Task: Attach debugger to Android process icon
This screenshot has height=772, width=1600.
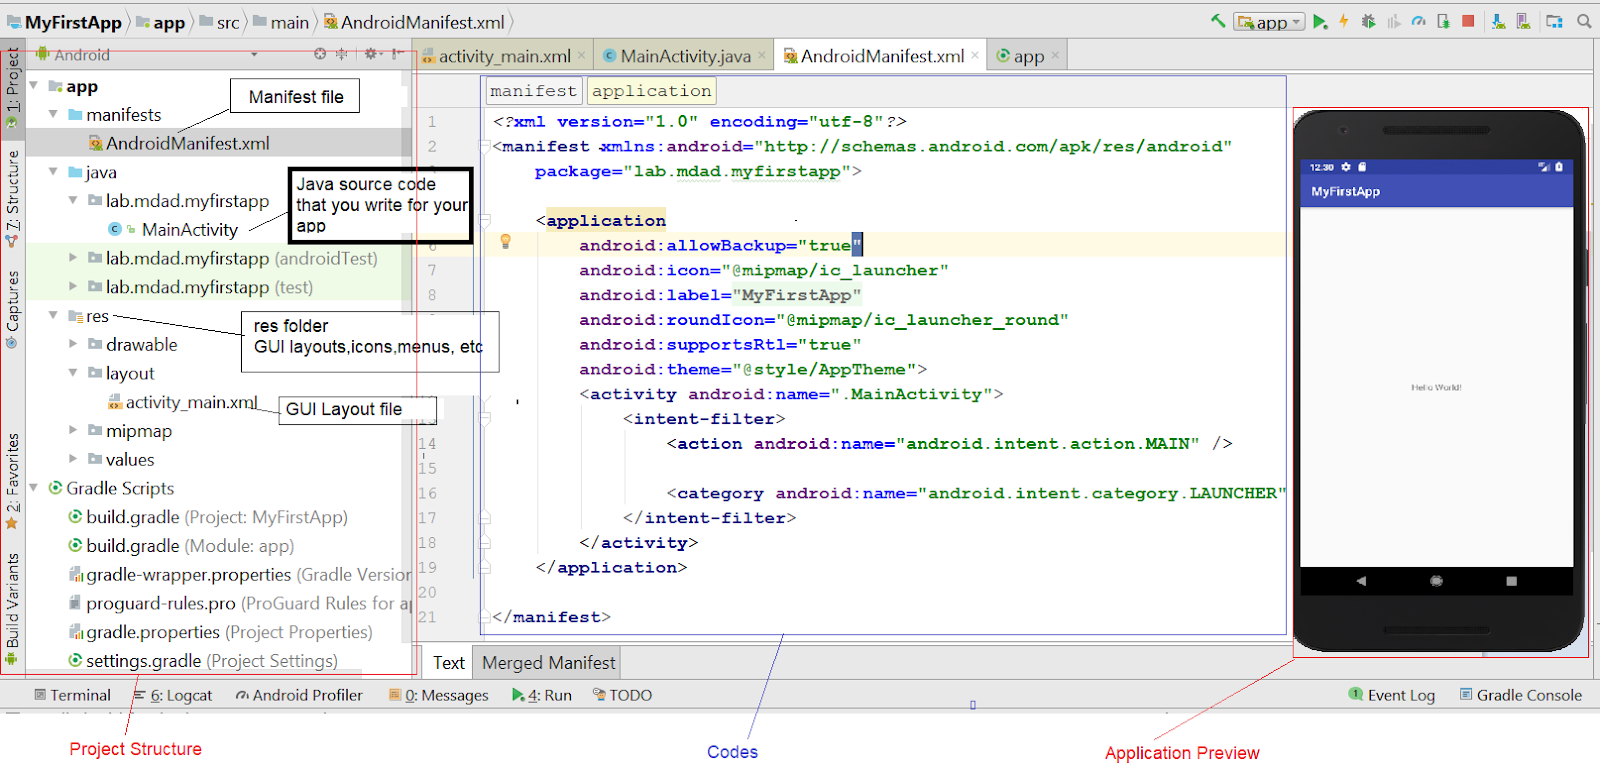Action: [x=1443, y=21]
